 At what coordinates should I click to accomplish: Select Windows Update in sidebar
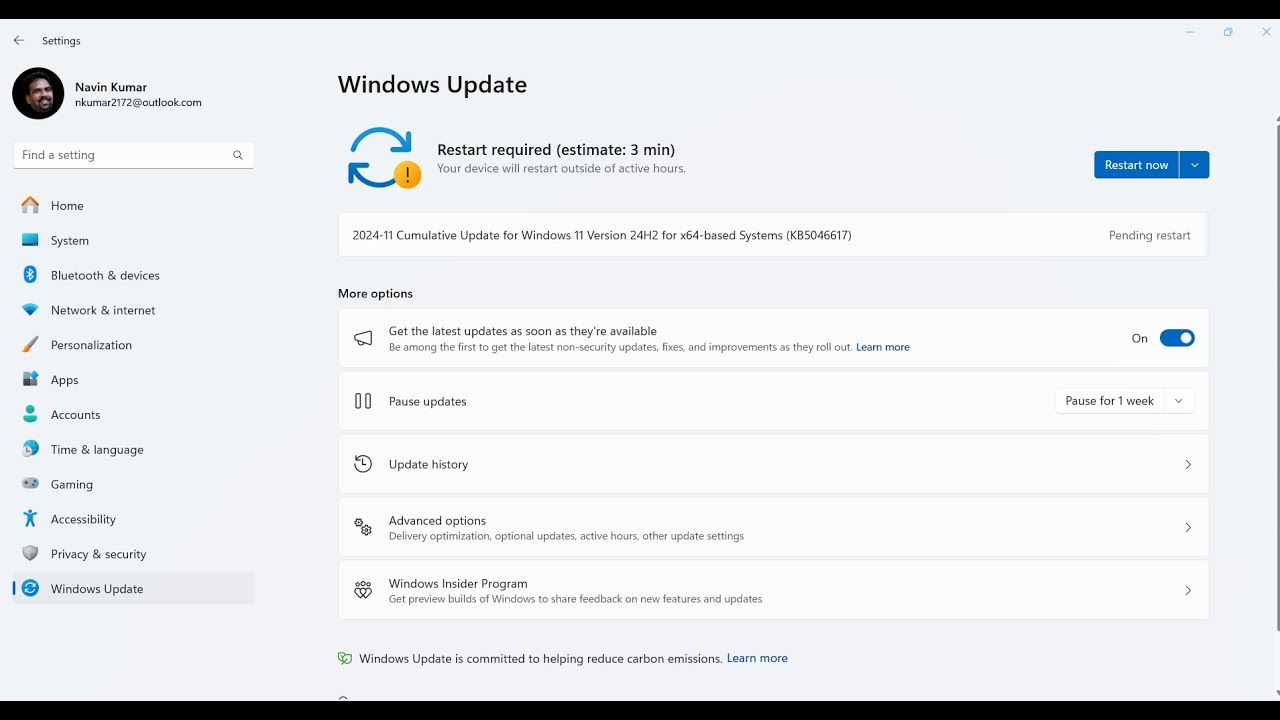click(133, 589)
